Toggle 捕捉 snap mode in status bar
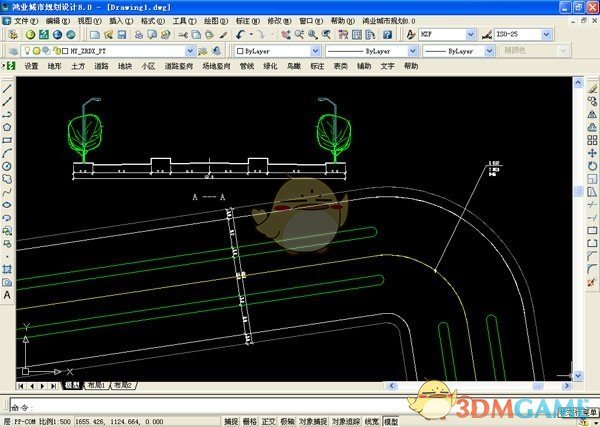Image resolution: width=600 pixels, height=427 pixels. (x=231, y=422)
